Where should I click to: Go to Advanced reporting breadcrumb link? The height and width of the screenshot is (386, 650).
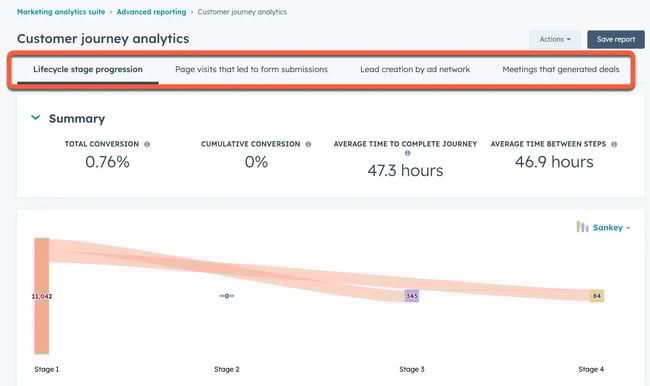pos(151,12)
